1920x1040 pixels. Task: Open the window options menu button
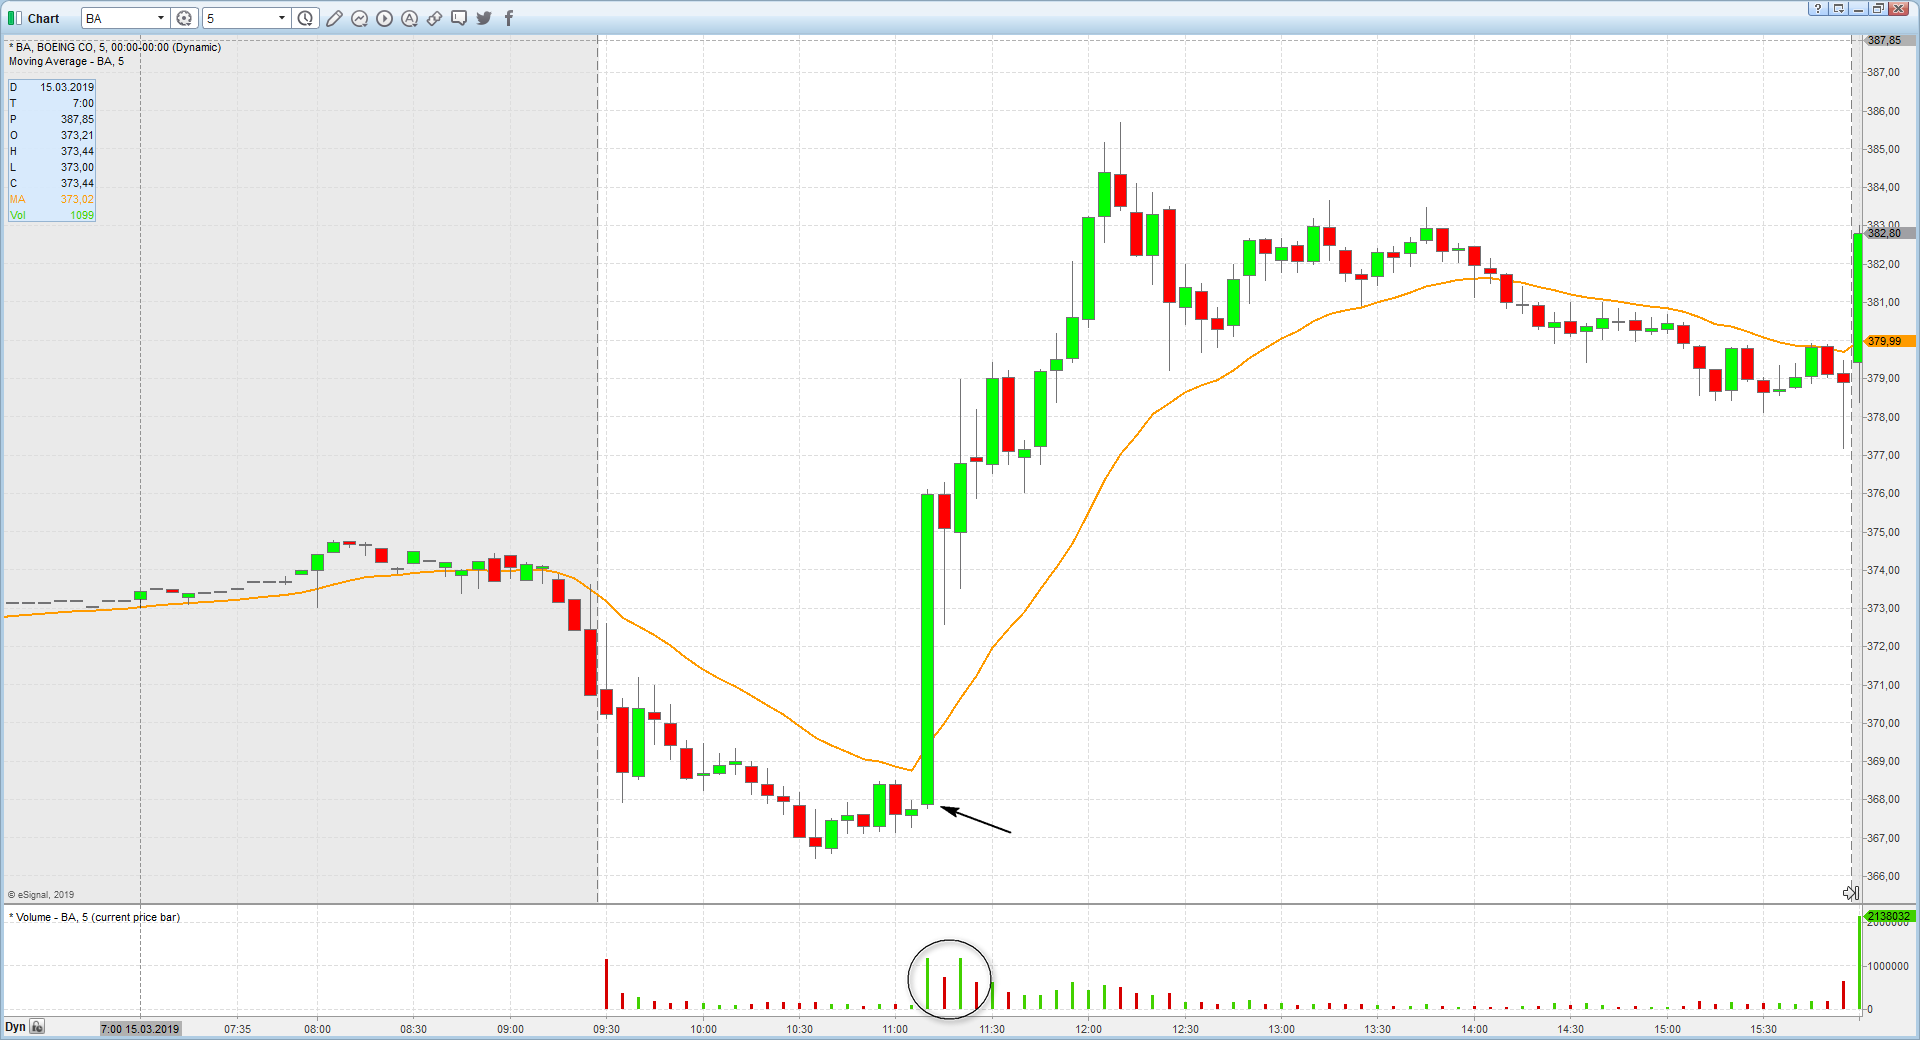[1838, 8]
